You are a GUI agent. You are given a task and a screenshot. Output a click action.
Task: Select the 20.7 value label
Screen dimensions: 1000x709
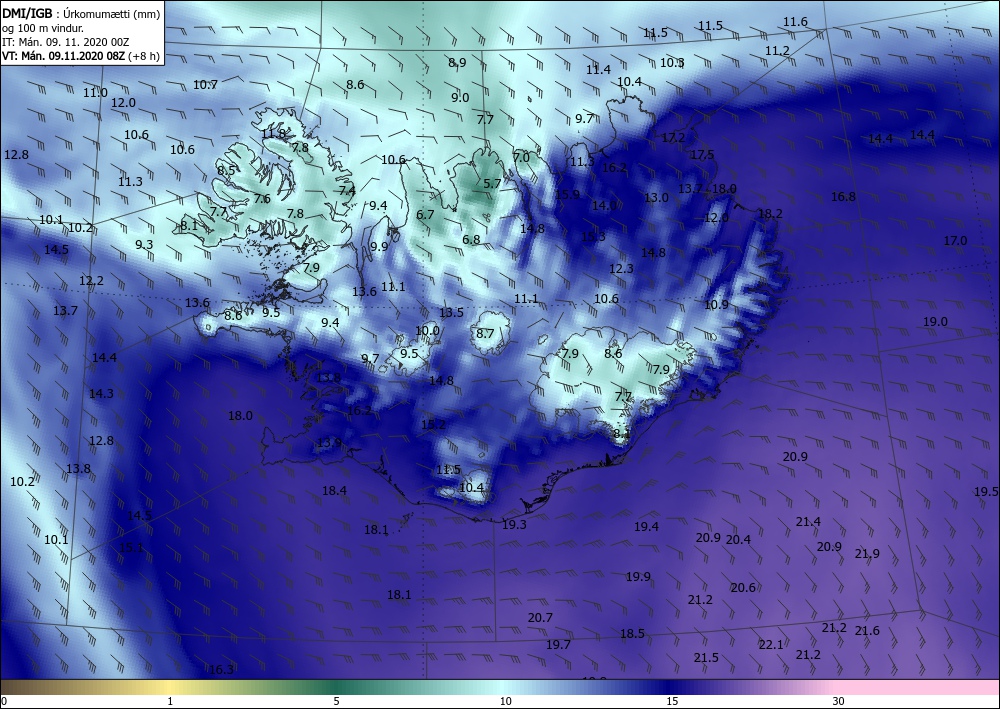click(x=540, y=617)
